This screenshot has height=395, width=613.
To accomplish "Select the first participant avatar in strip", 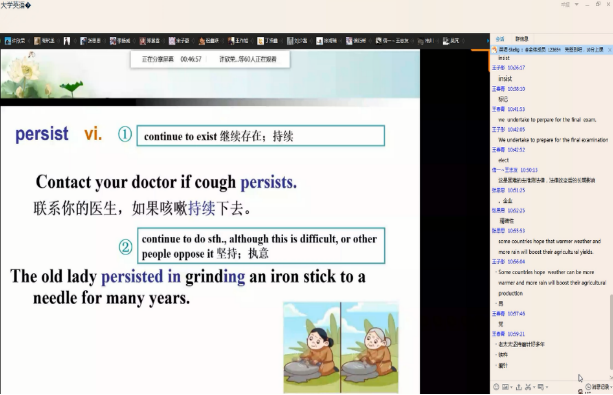I will [8, 41].
